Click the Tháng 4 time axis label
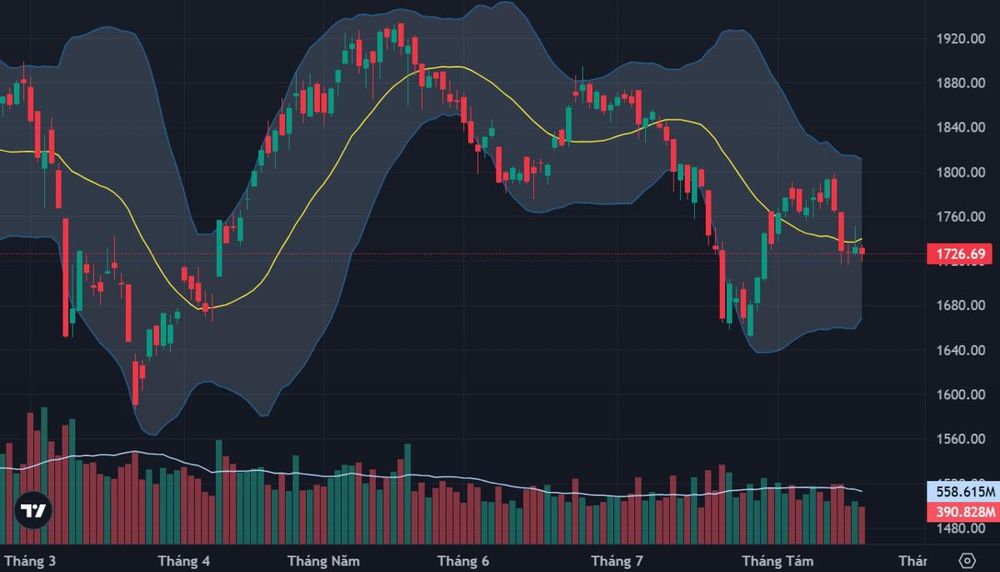This screenshot has width=1000, height=572. pyautogui.click(x=184, y=561)
